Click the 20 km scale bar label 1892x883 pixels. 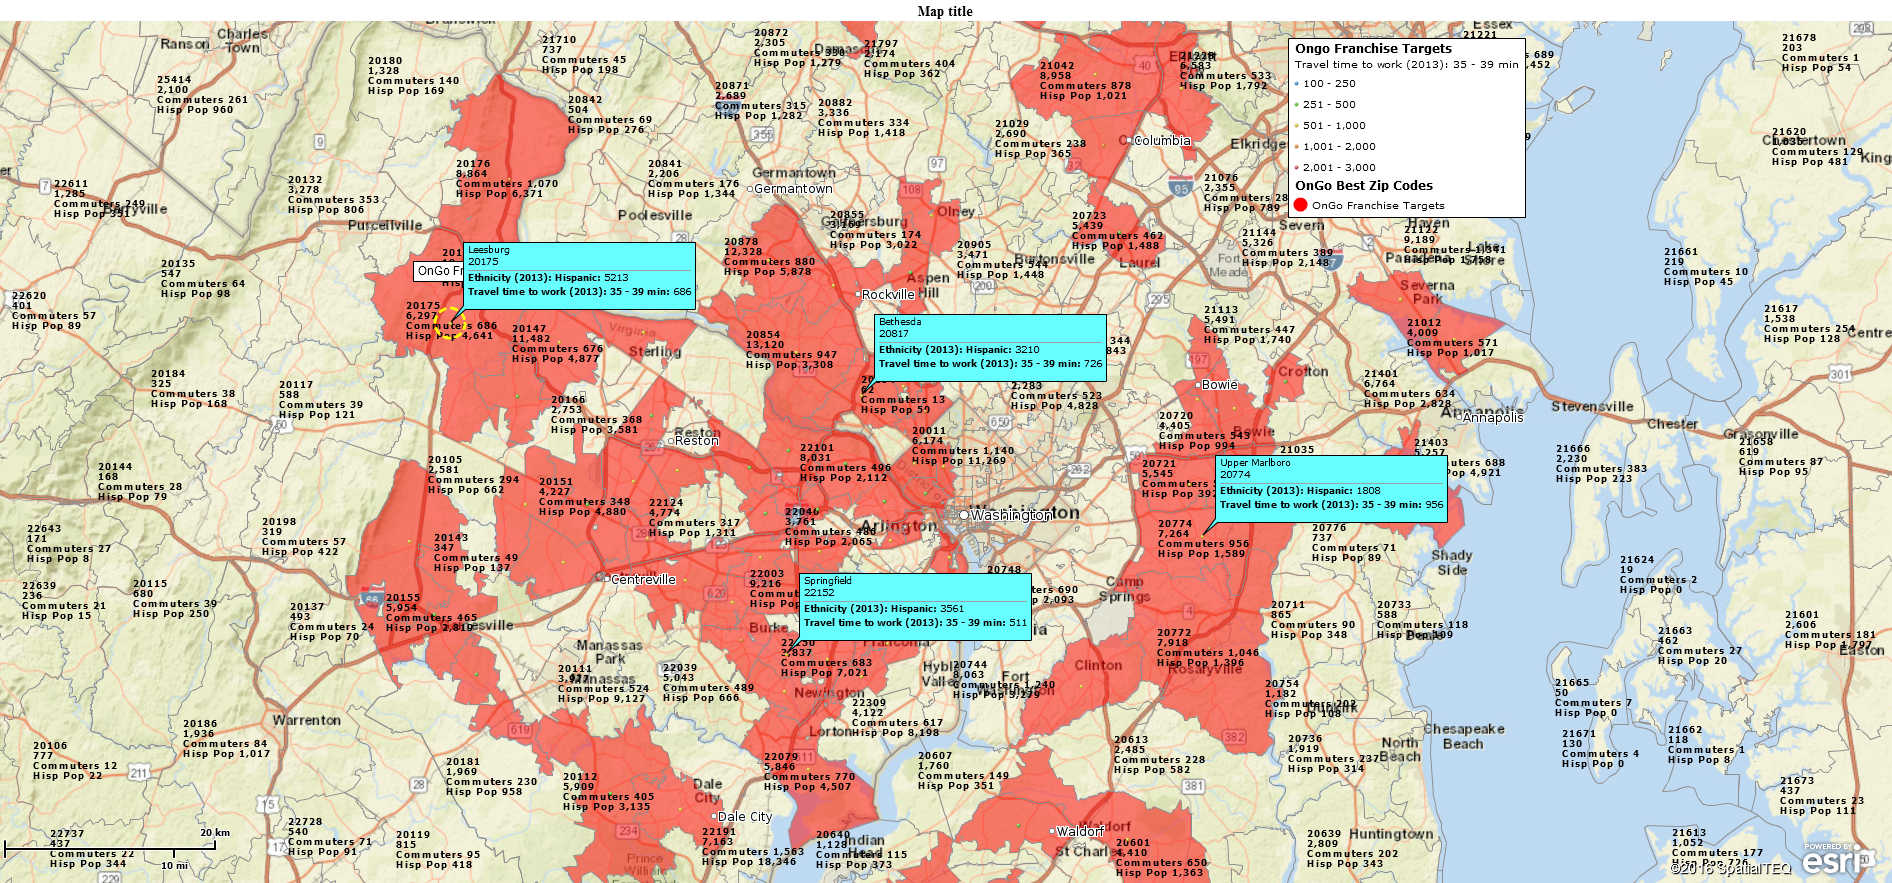(215, 833)
